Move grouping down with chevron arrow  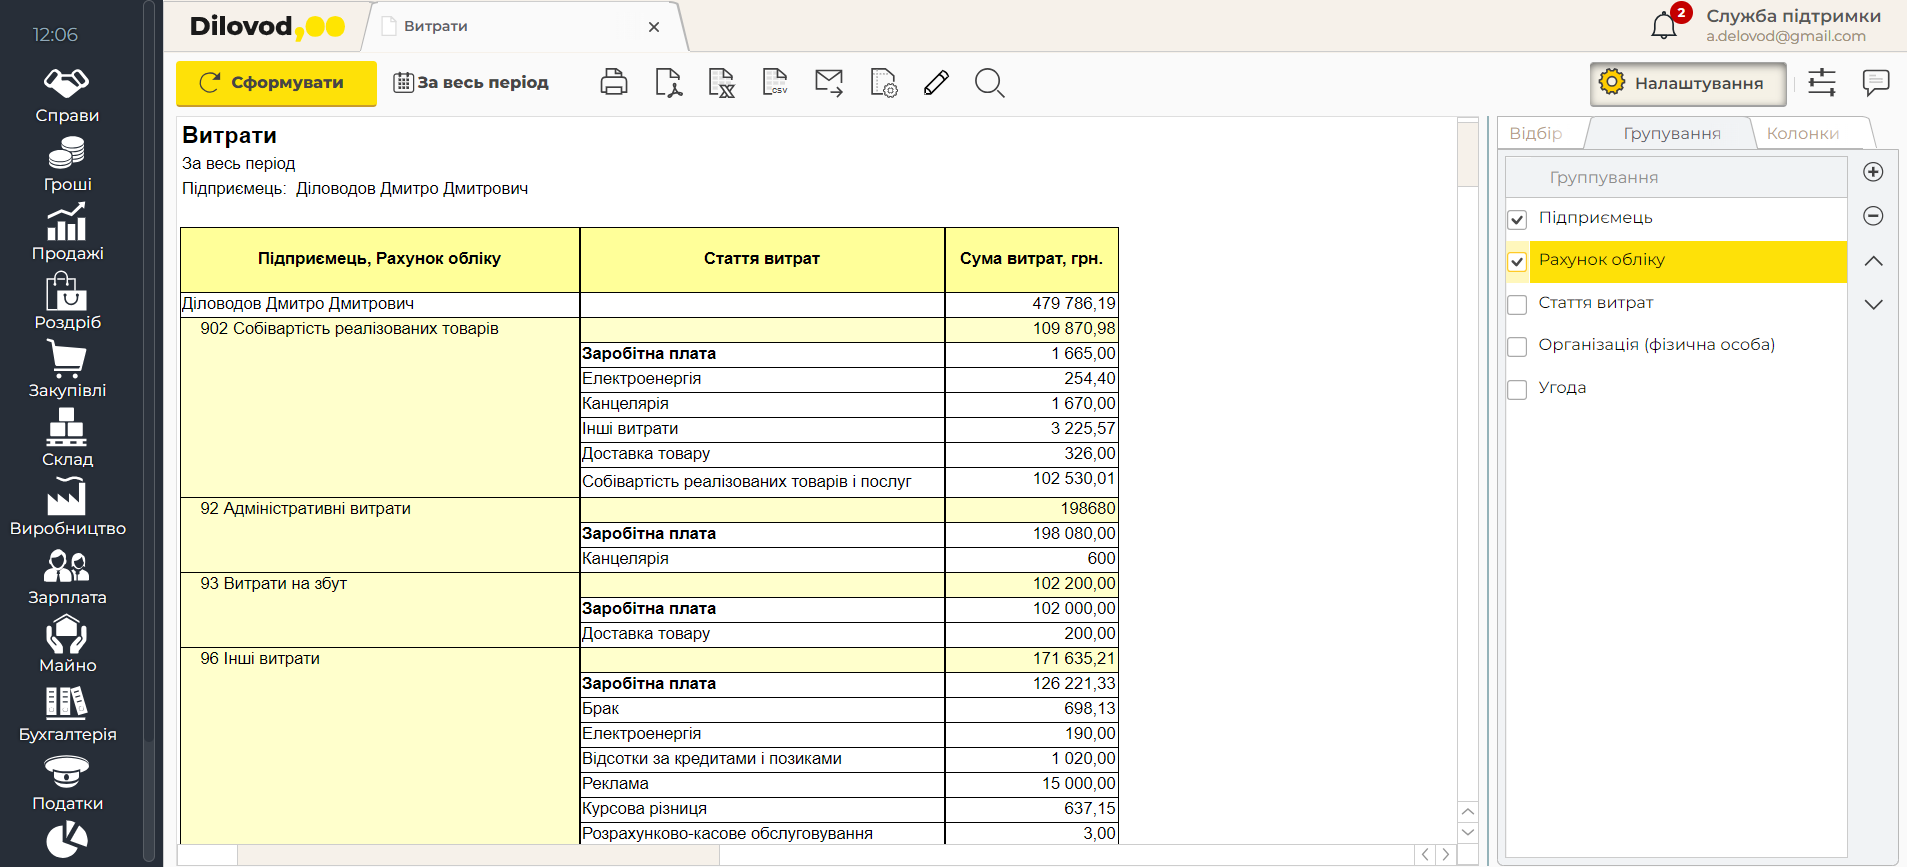point(1873,304)
